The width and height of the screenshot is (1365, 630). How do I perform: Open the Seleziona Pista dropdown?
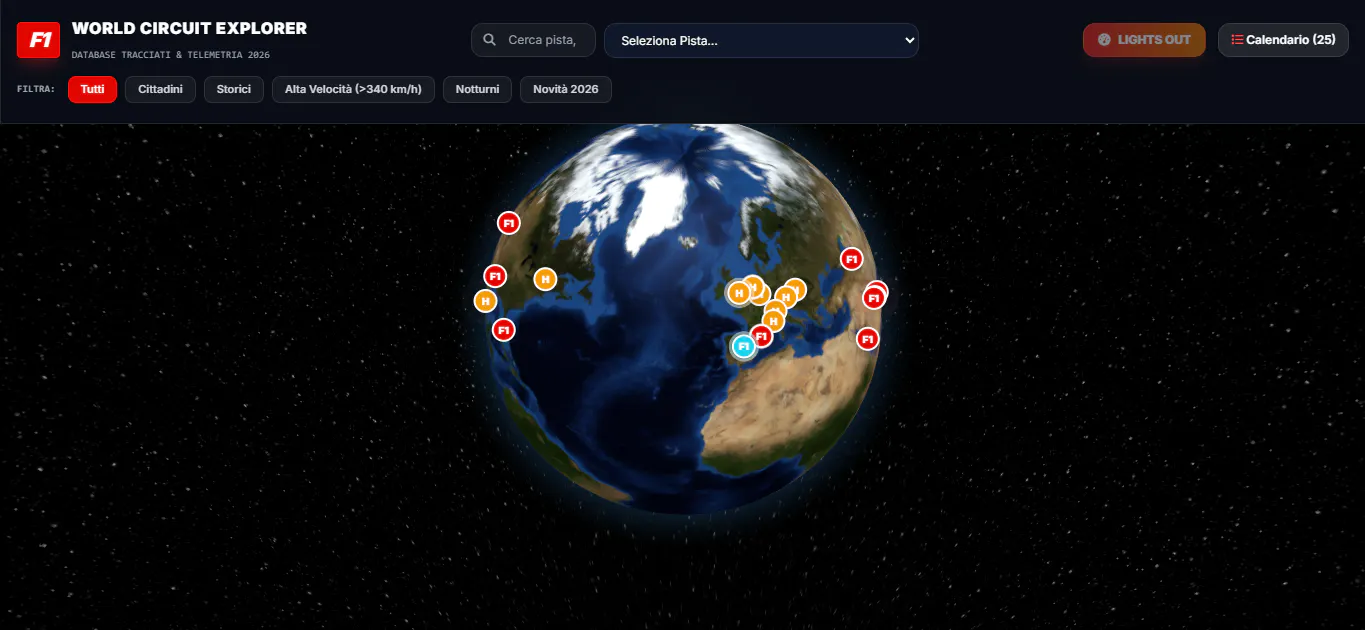coord(761,40)
